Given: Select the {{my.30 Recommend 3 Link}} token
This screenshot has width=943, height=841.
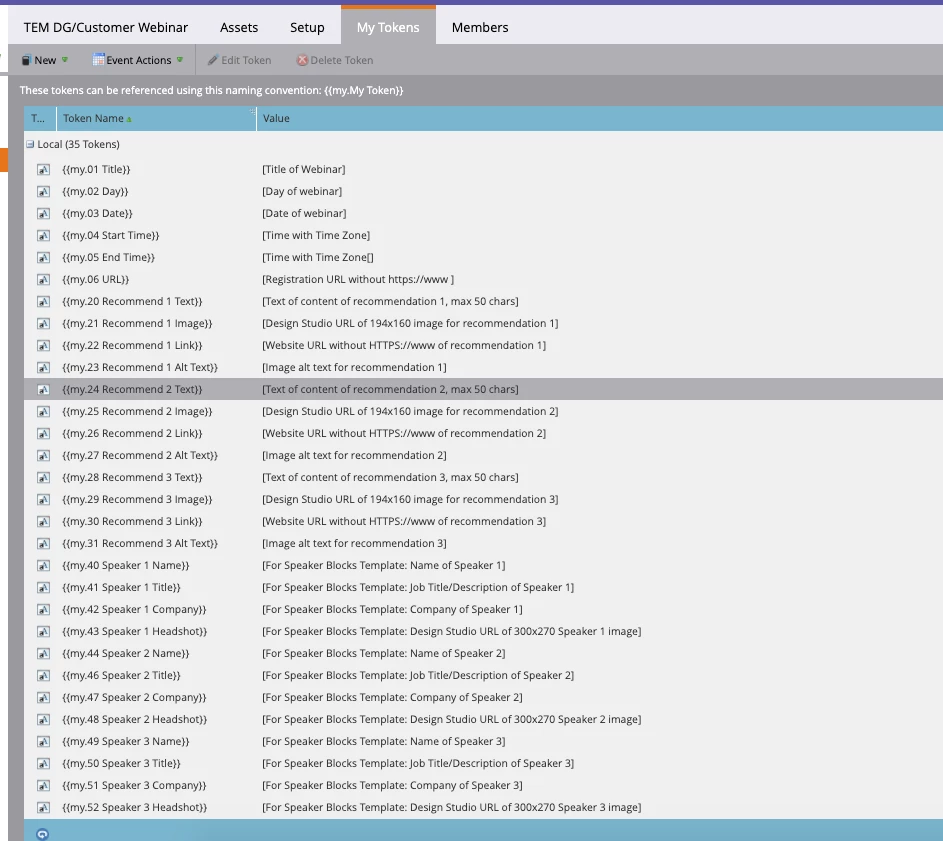Looking at the screenshot, I should click(132, 522).
